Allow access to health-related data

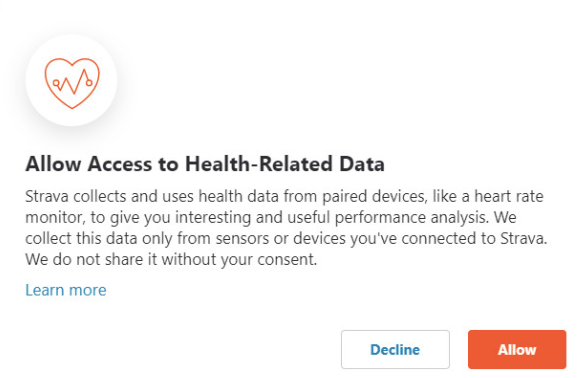pos(517,349)
